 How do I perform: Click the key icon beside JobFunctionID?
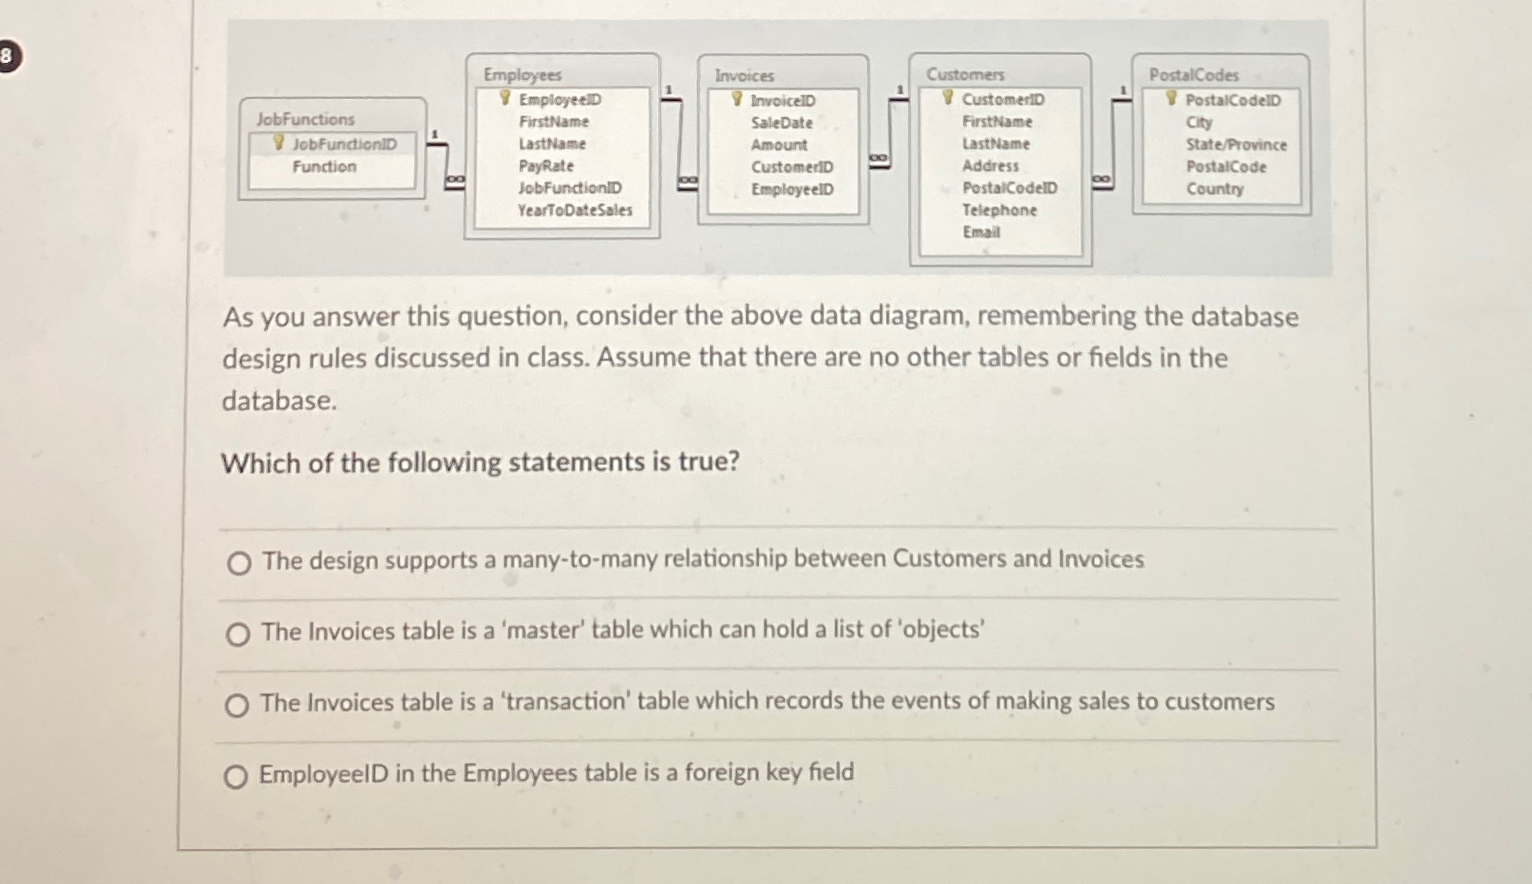[277, 144]
